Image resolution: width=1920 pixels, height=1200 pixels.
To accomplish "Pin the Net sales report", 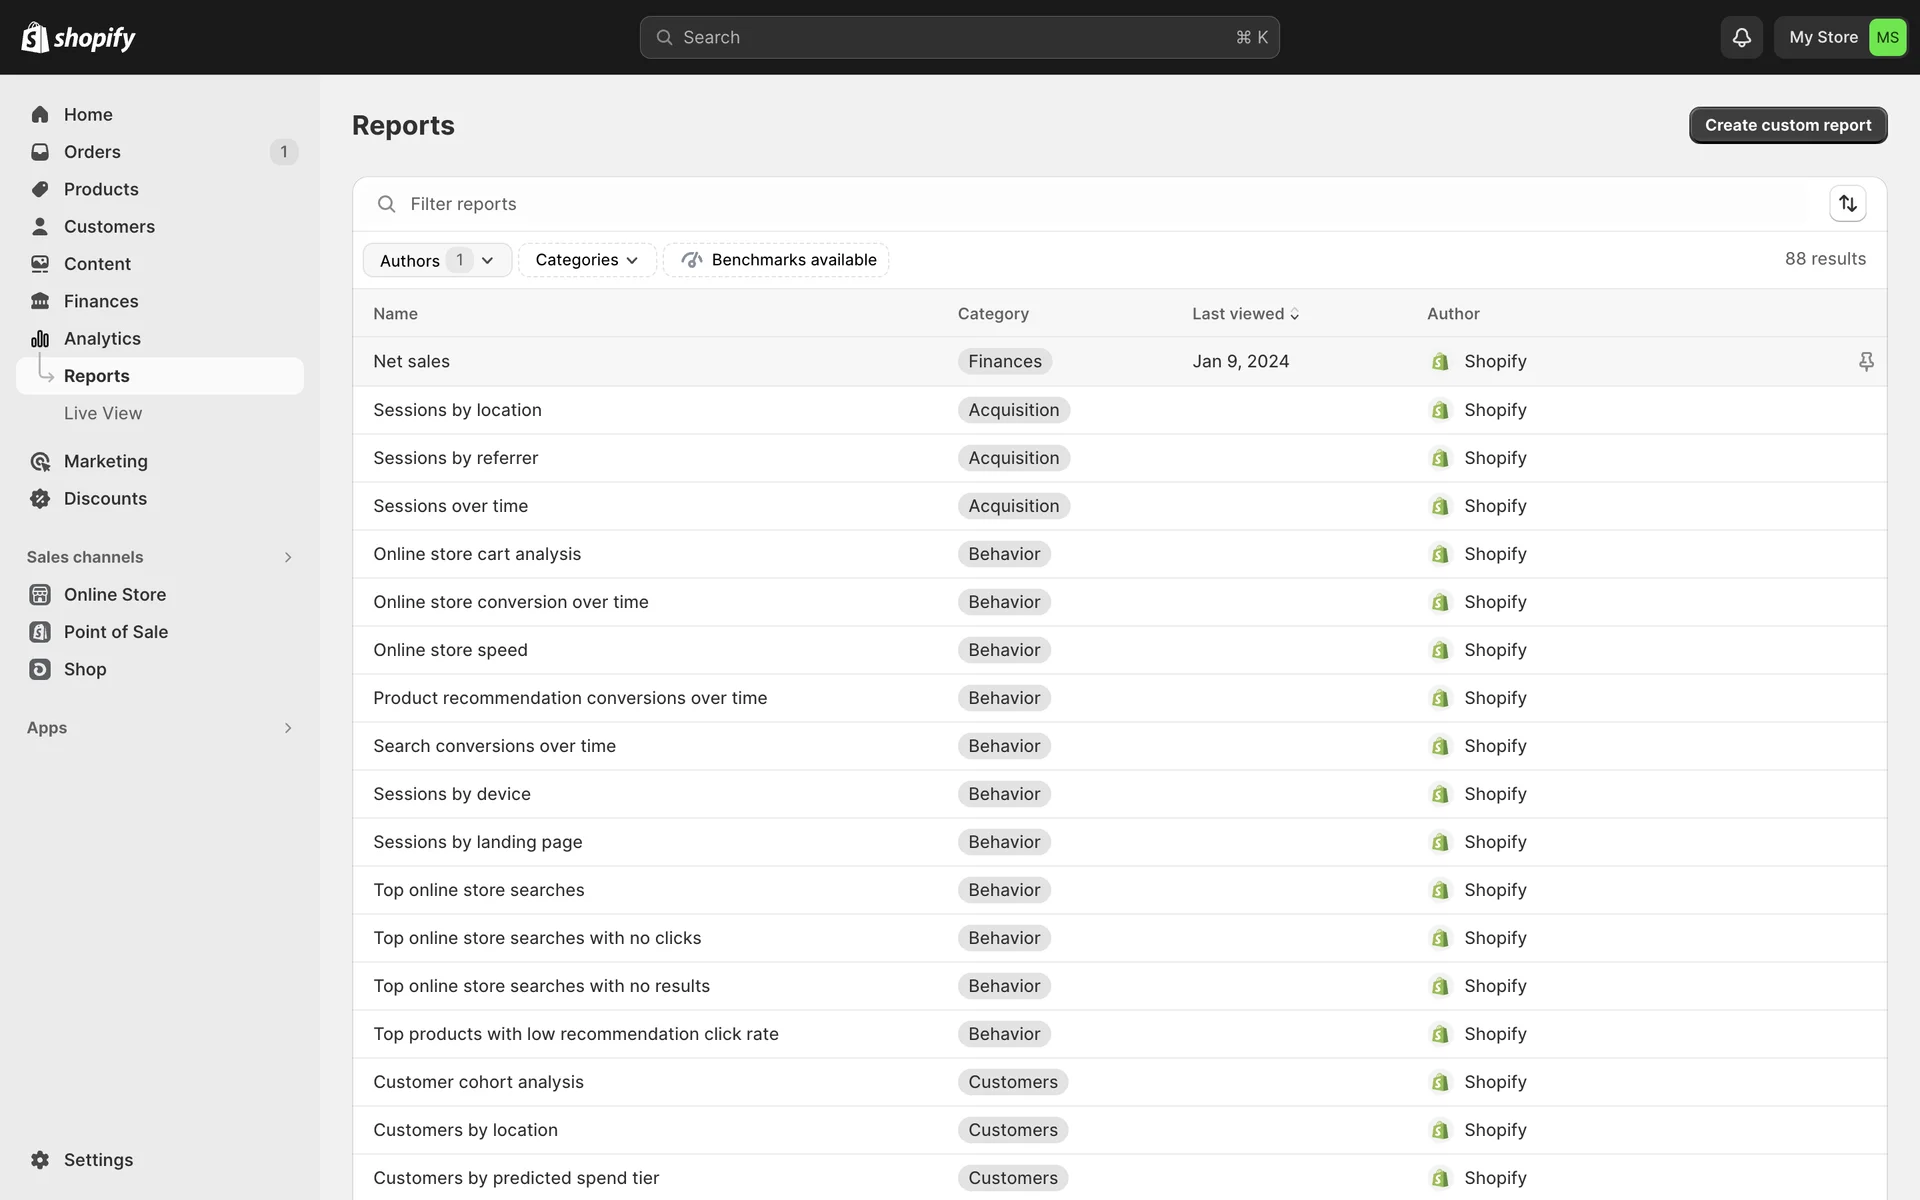I will [x=1865, y=361].
